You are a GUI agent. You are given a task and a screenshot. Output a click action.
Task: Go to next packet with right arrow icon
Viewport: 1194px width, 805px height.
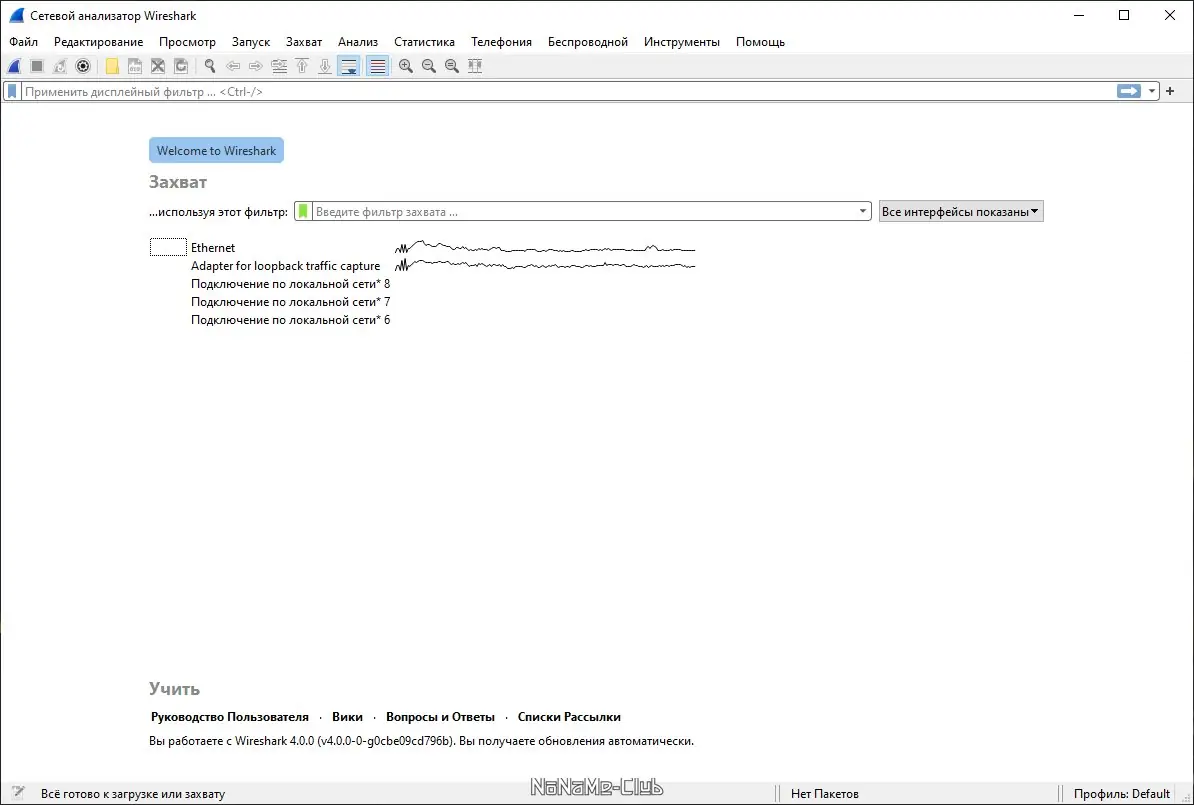[256, 66]
